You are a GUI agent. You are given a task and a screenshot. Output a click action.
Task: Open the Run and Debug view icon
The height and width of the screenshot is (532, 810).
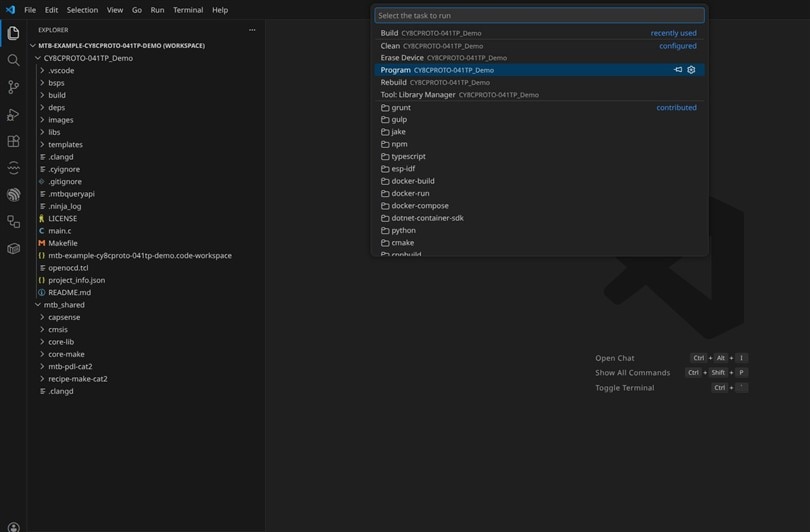pos(13,114)
